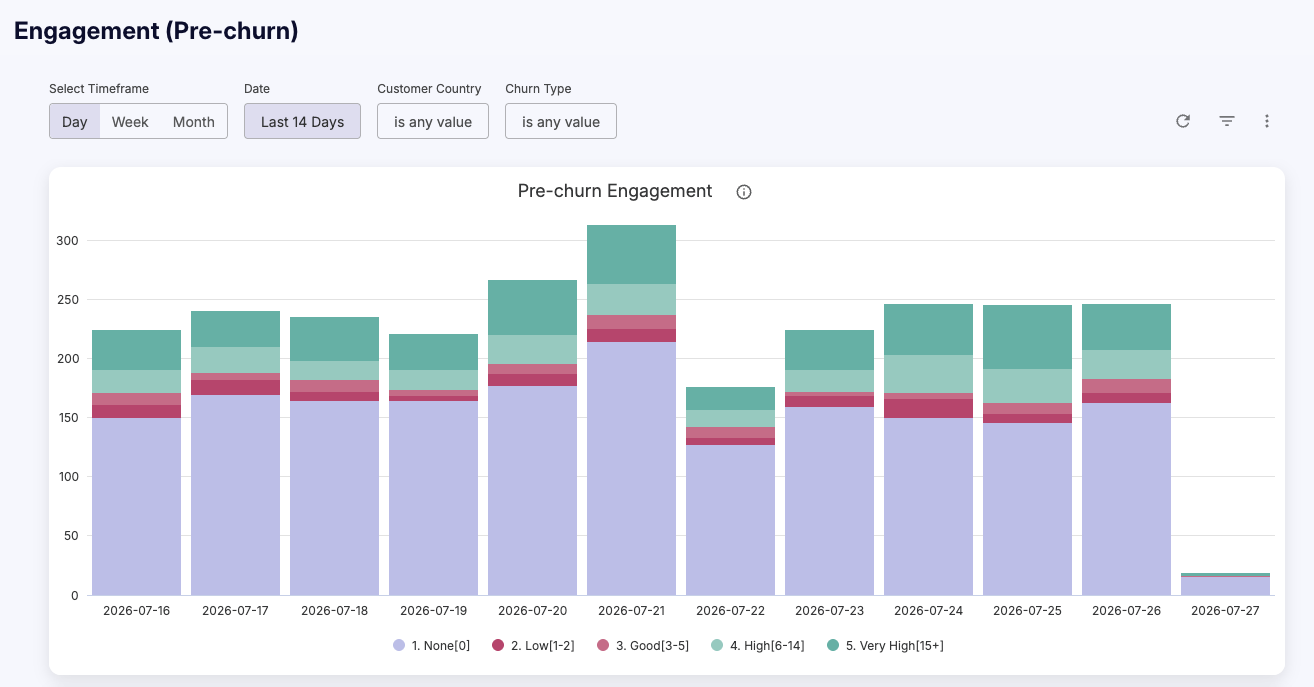Open the Last 14 Days date dropdown
This screenshot has height=687, width=1314.
pyautogui.click(x=302, y=121)
